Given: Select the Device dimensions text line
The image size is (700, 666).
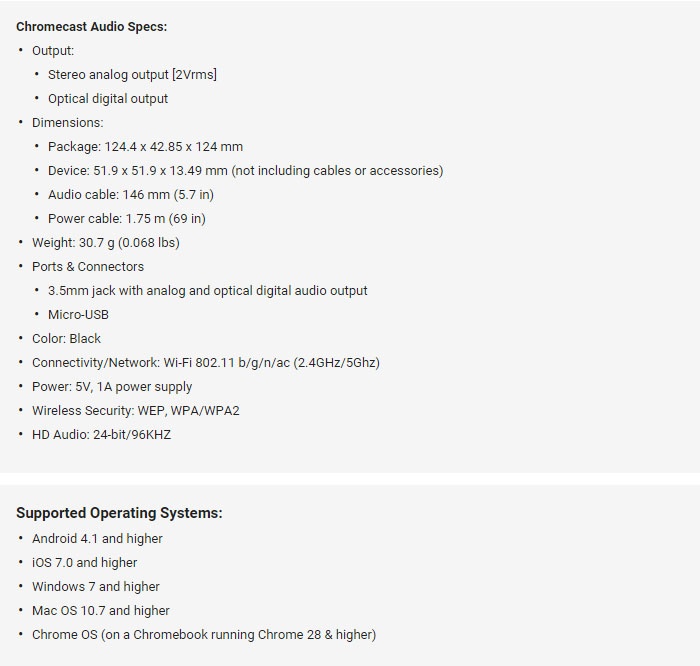Looking at the screenshot, I should [245, 171].
